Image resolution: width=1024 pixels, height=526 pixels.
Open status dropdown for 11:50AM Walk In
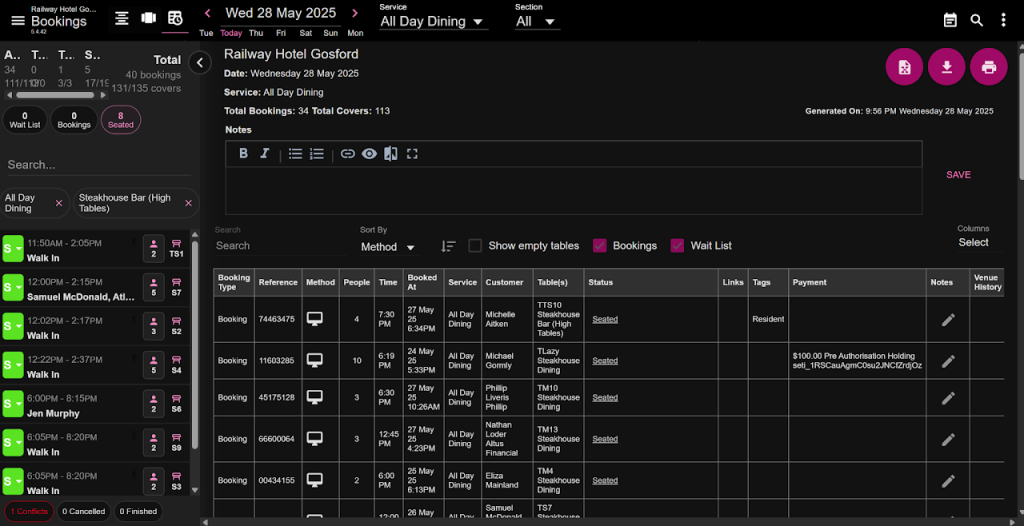(12, 249)
